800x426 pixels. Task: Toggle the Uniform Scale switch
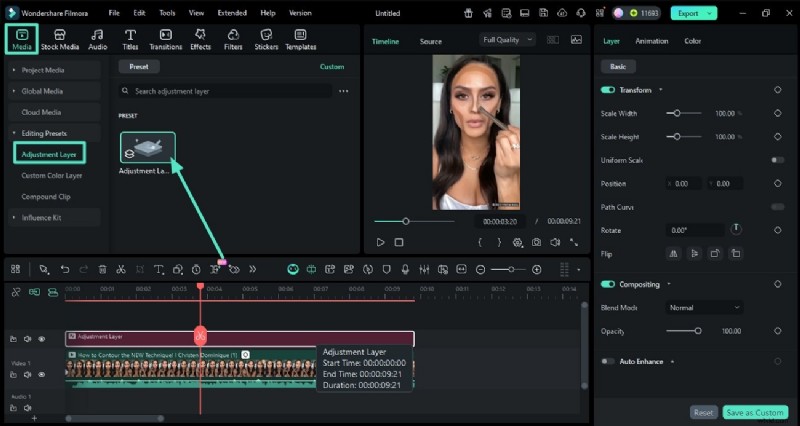pos(778,160)
